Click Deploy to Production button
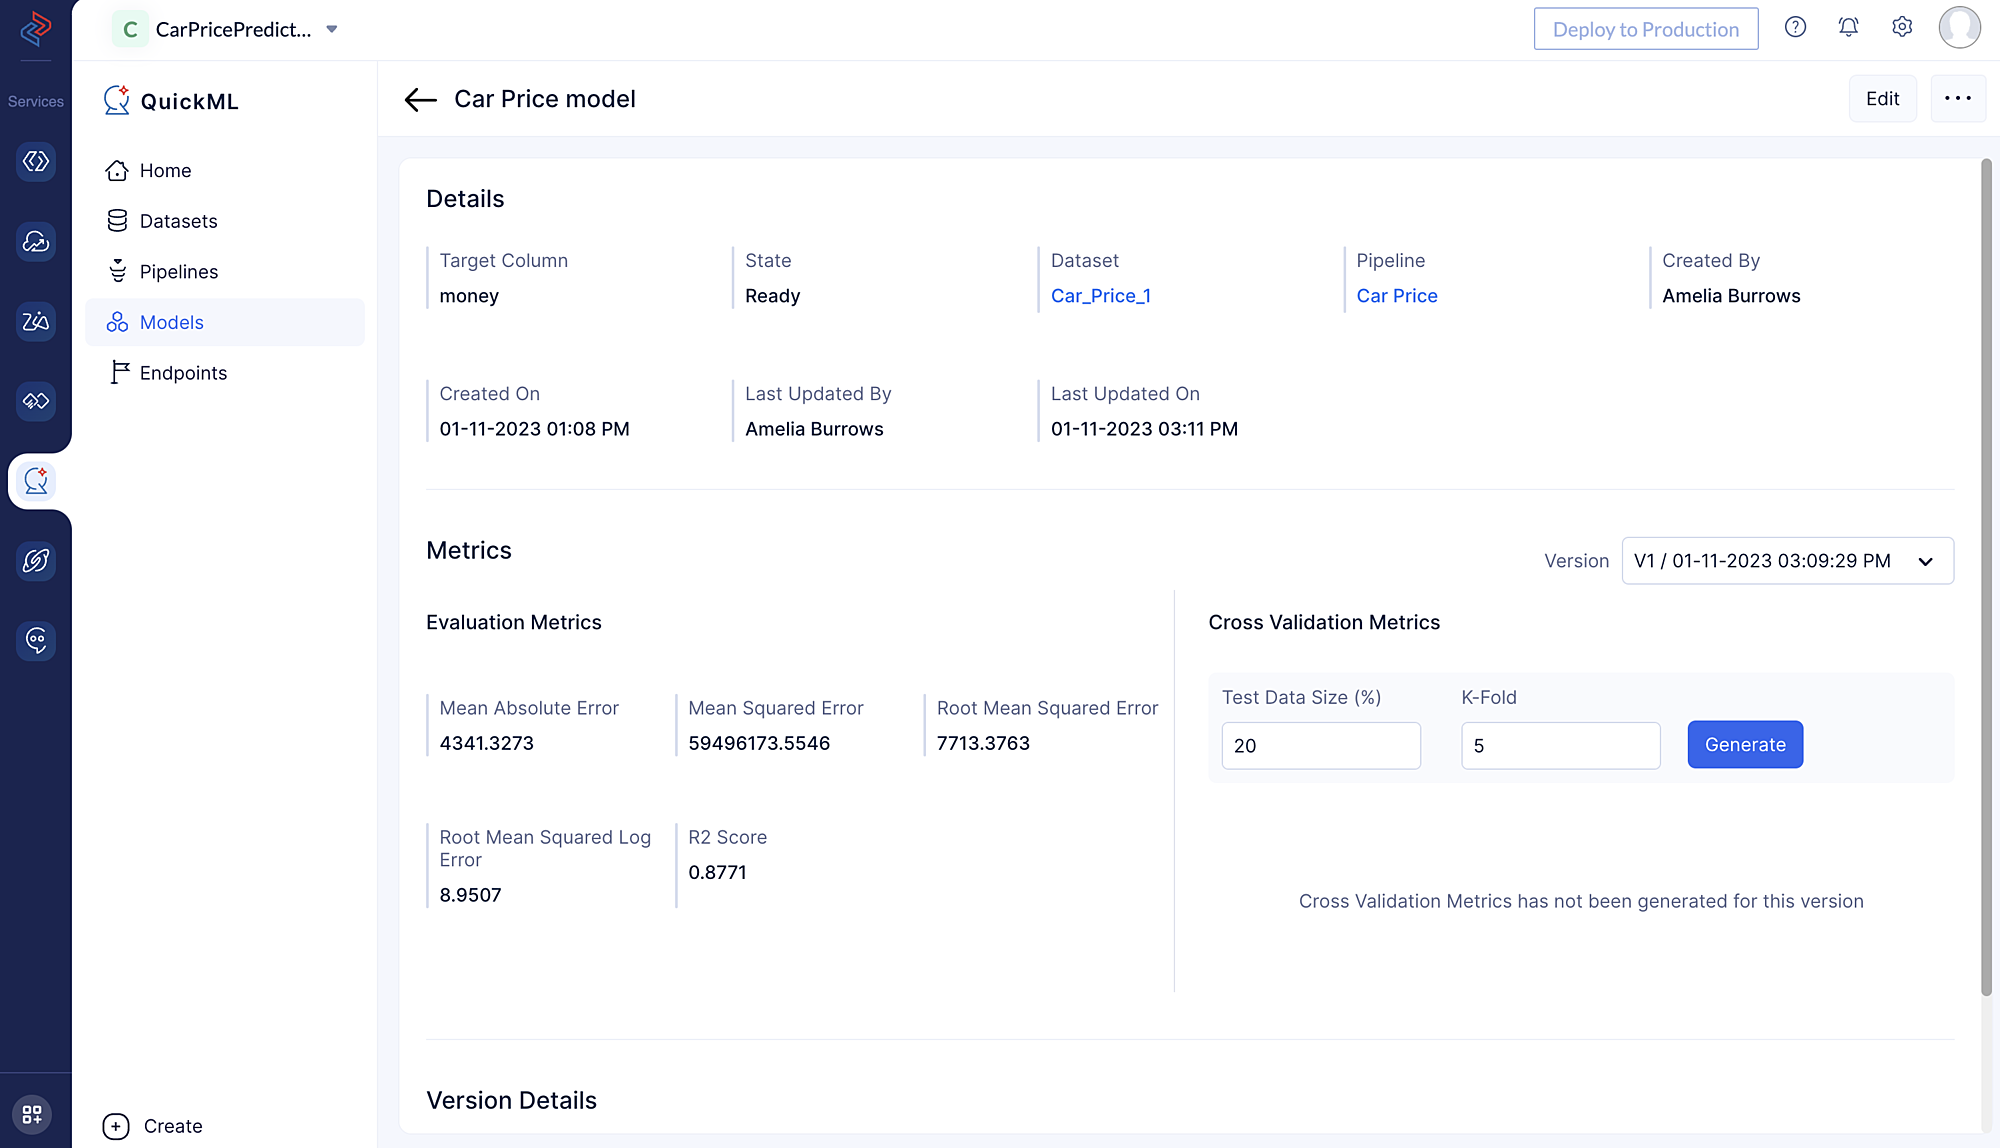Image resolution: width=2000 pixels, height=1148 pixels. (1646, 29)
